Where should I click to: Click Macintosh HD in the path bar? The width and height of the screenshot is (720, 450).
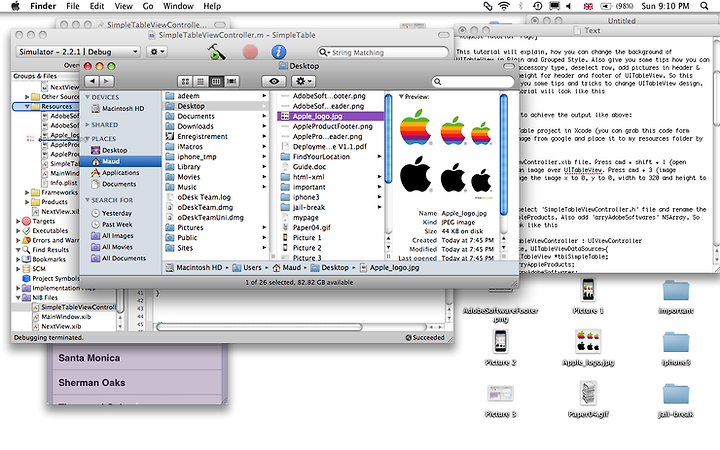point(194,267)
